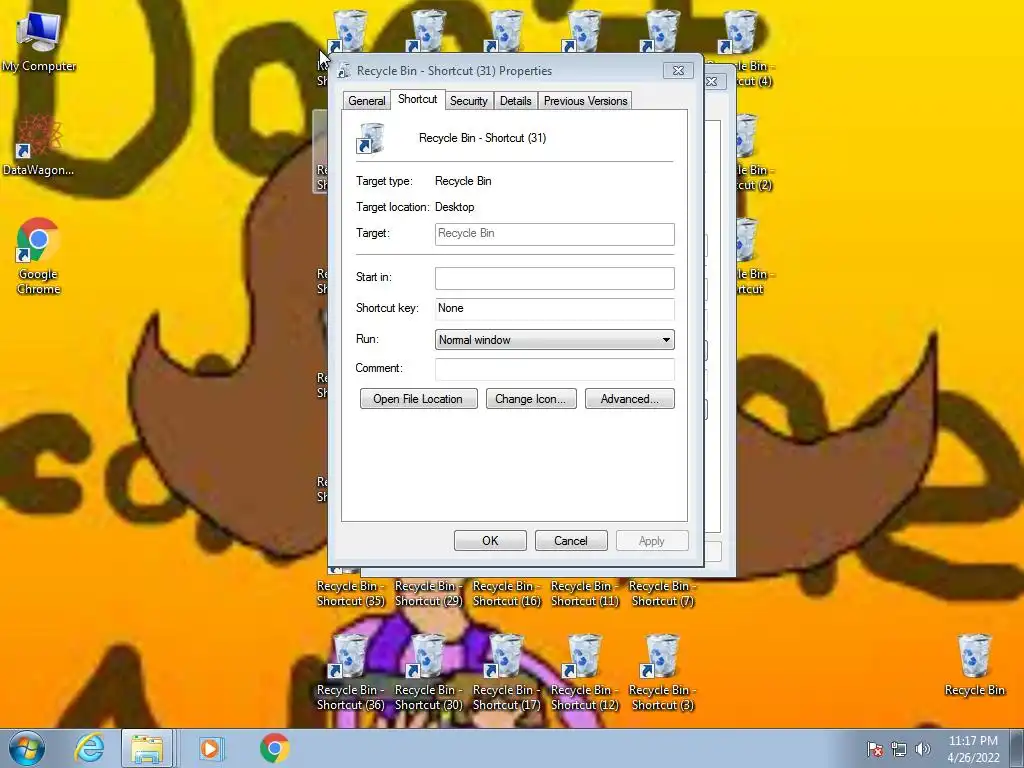The image size is (1024, 768).
Task: Close the Properties window behind the front dialog
Action: pyautogui.click(x=713, y=82)
